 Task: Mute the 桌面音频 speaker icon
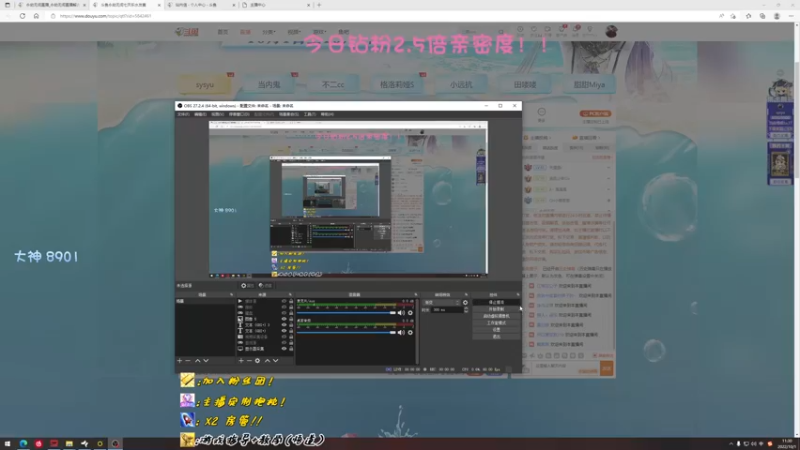401,333
